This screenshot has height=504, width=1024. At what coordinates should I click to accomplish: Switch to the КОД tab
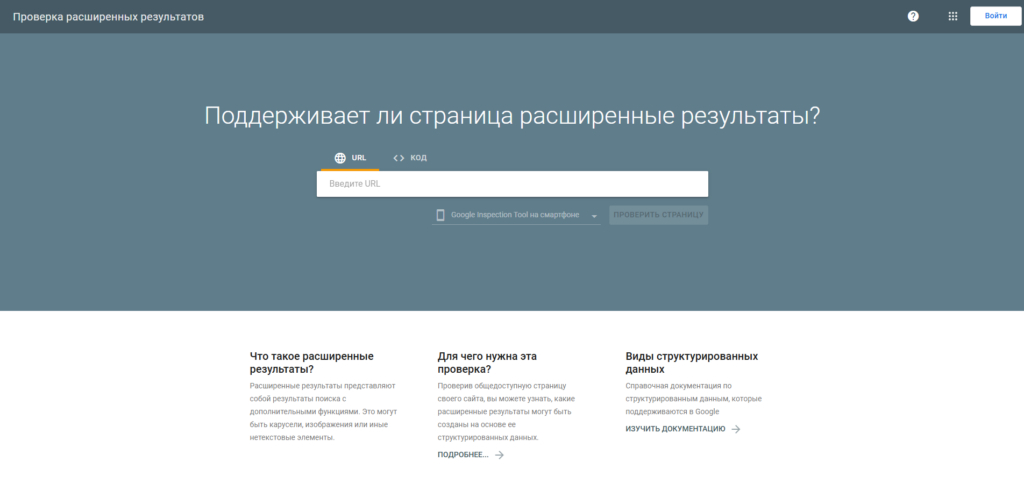[409, 158]
